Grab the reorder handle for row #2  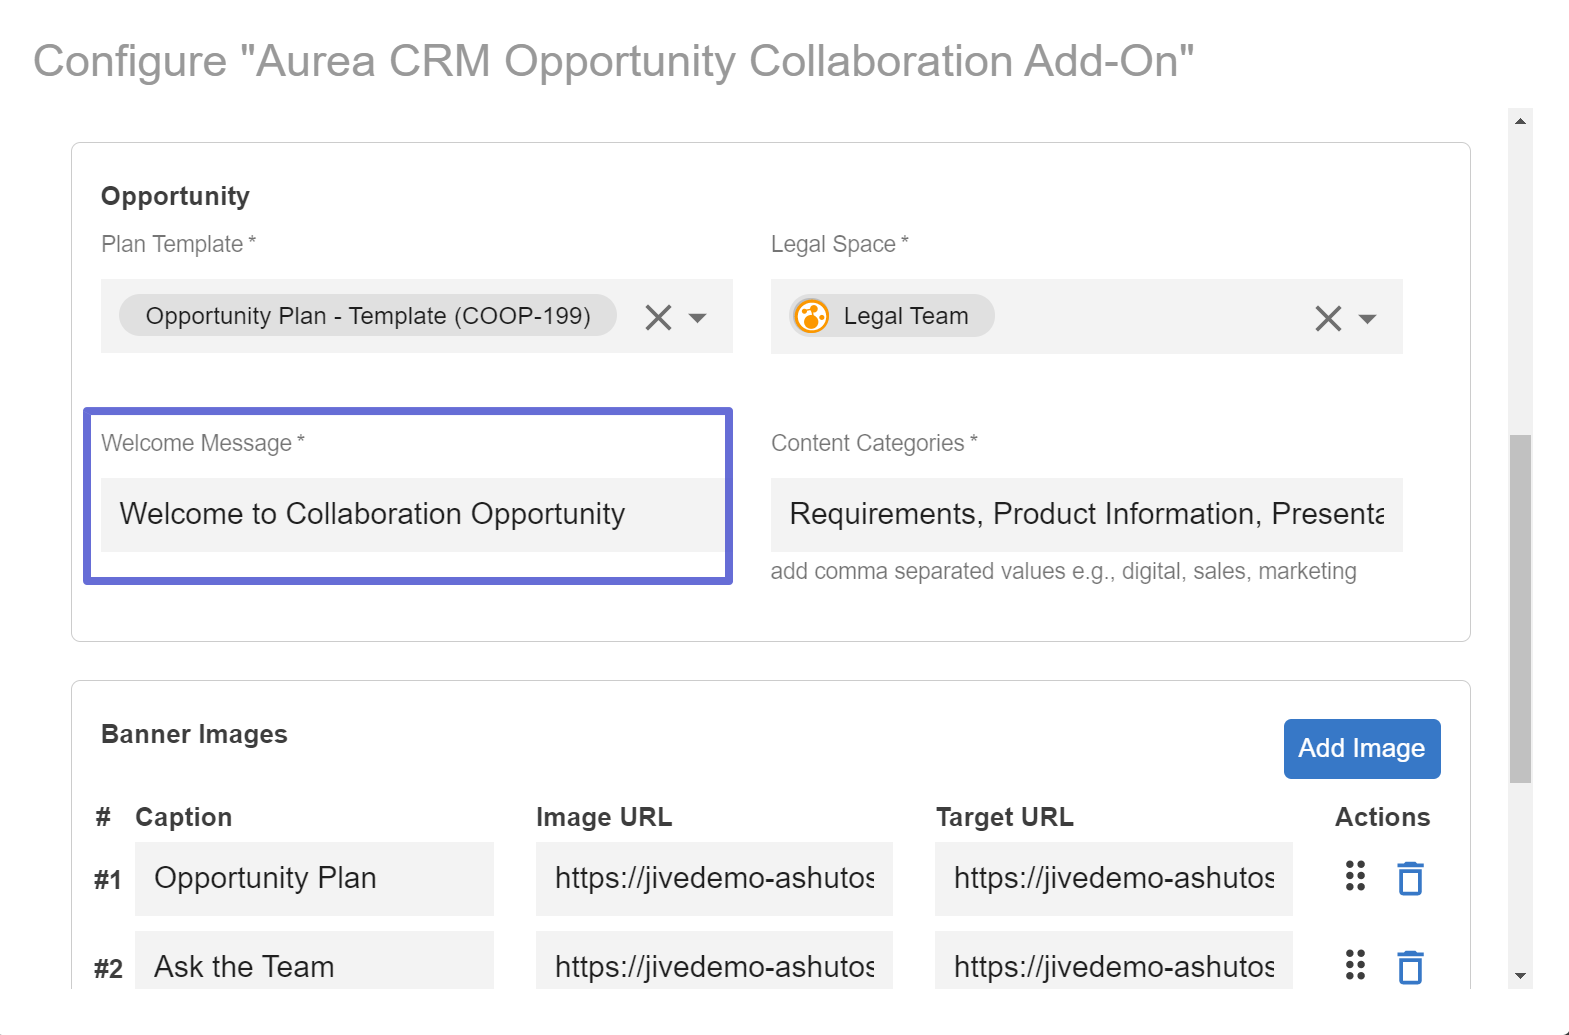(x=1355, y=965)
